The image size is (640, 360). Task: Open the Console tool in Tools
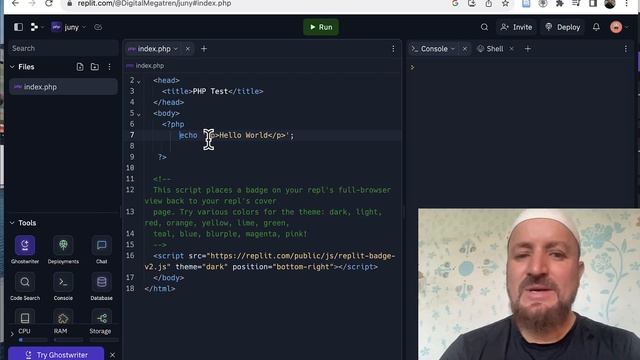tap(63, 286)
